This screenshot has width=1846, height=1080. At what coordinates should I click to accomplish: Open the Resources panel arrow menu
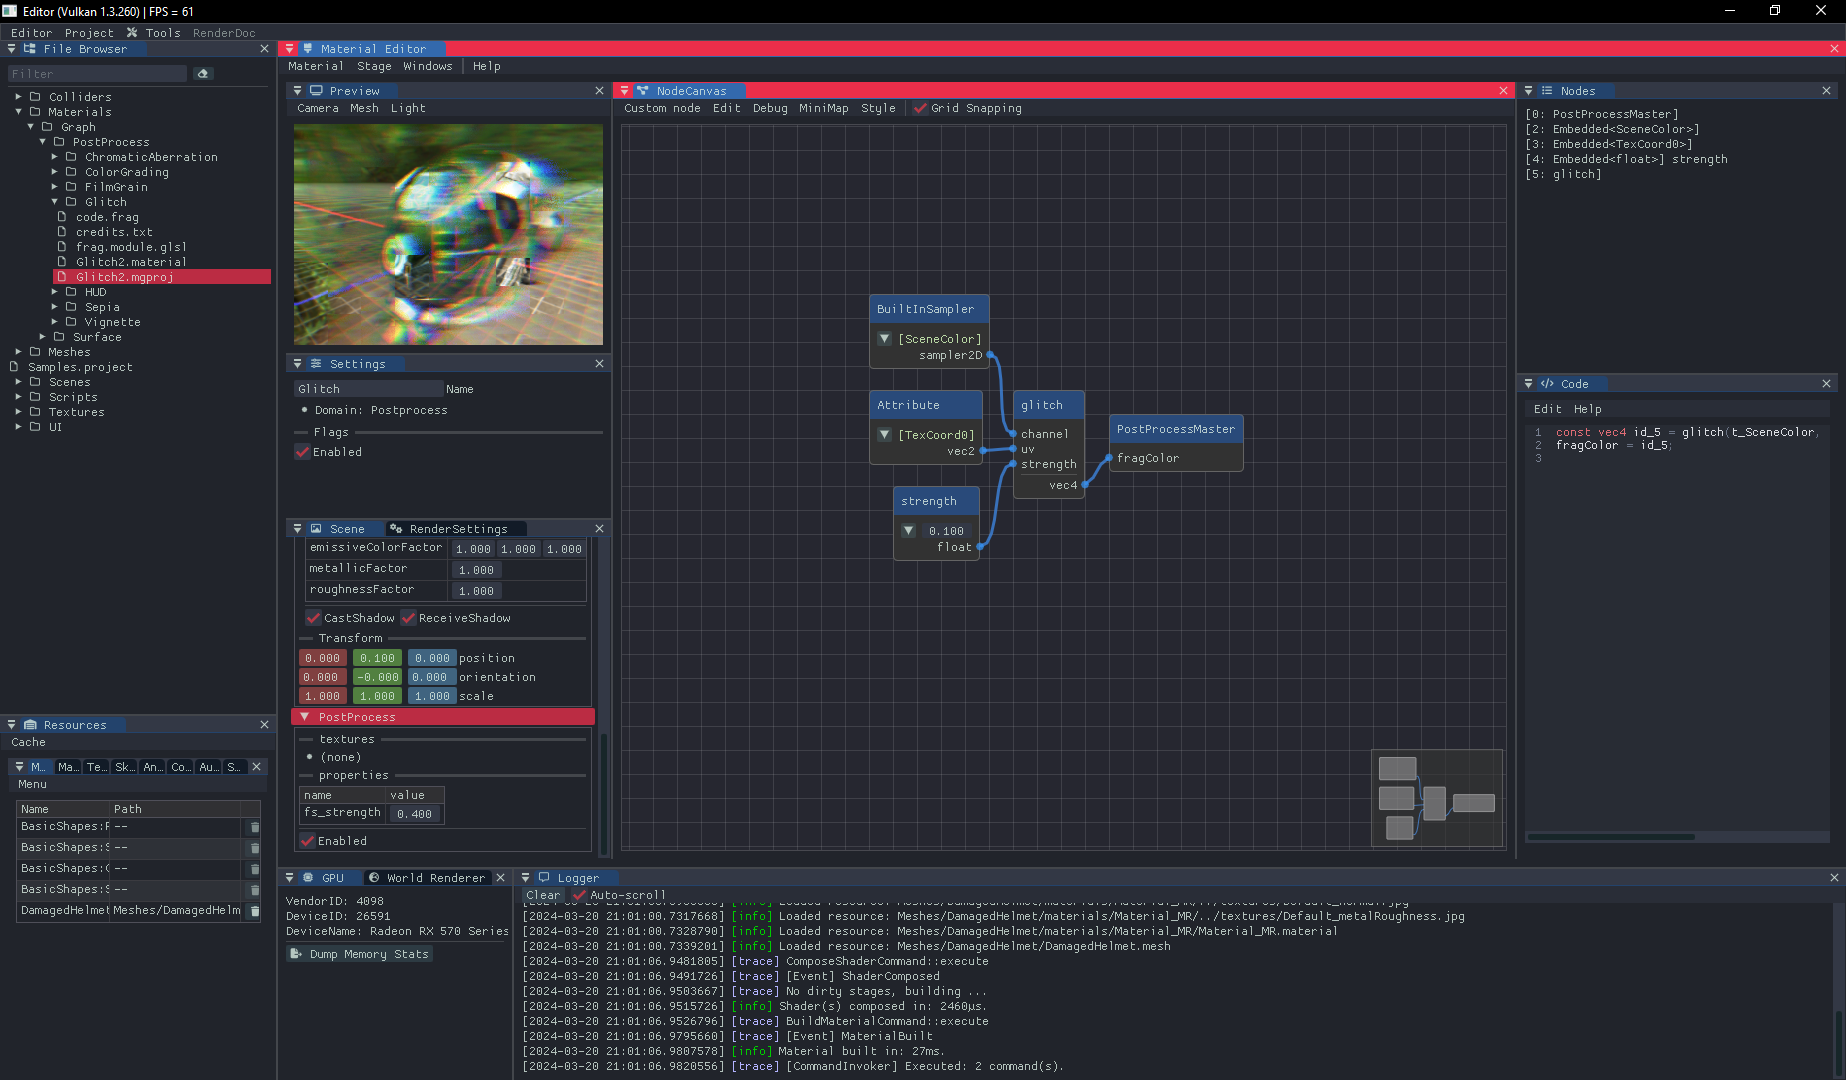11,725
